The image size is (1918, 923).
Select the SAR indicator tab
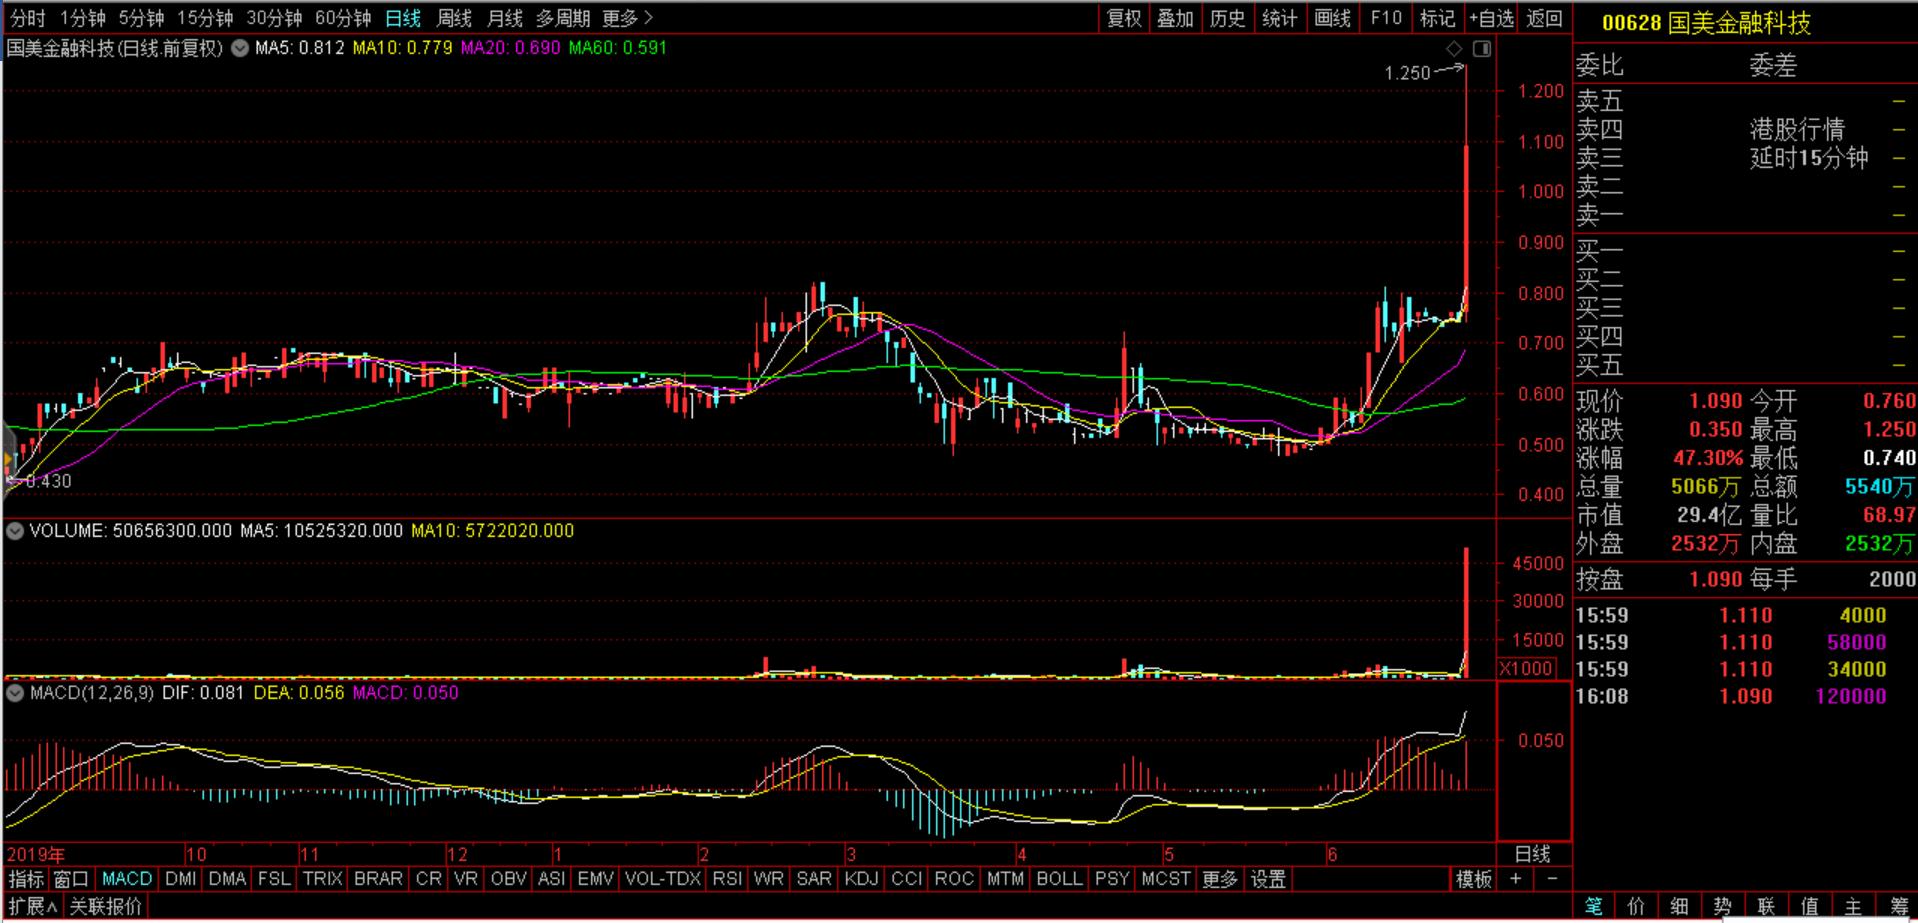814,879
